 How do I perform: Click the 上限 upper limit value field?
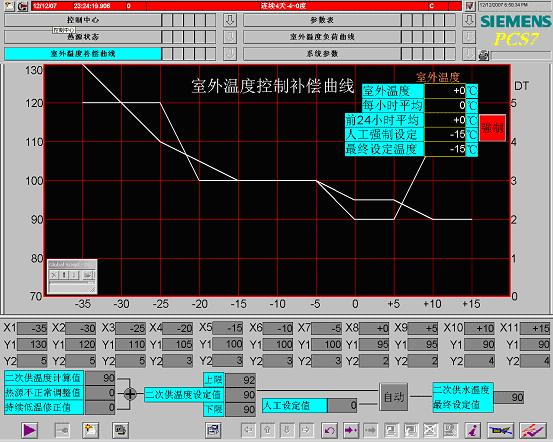pos(241,380)
